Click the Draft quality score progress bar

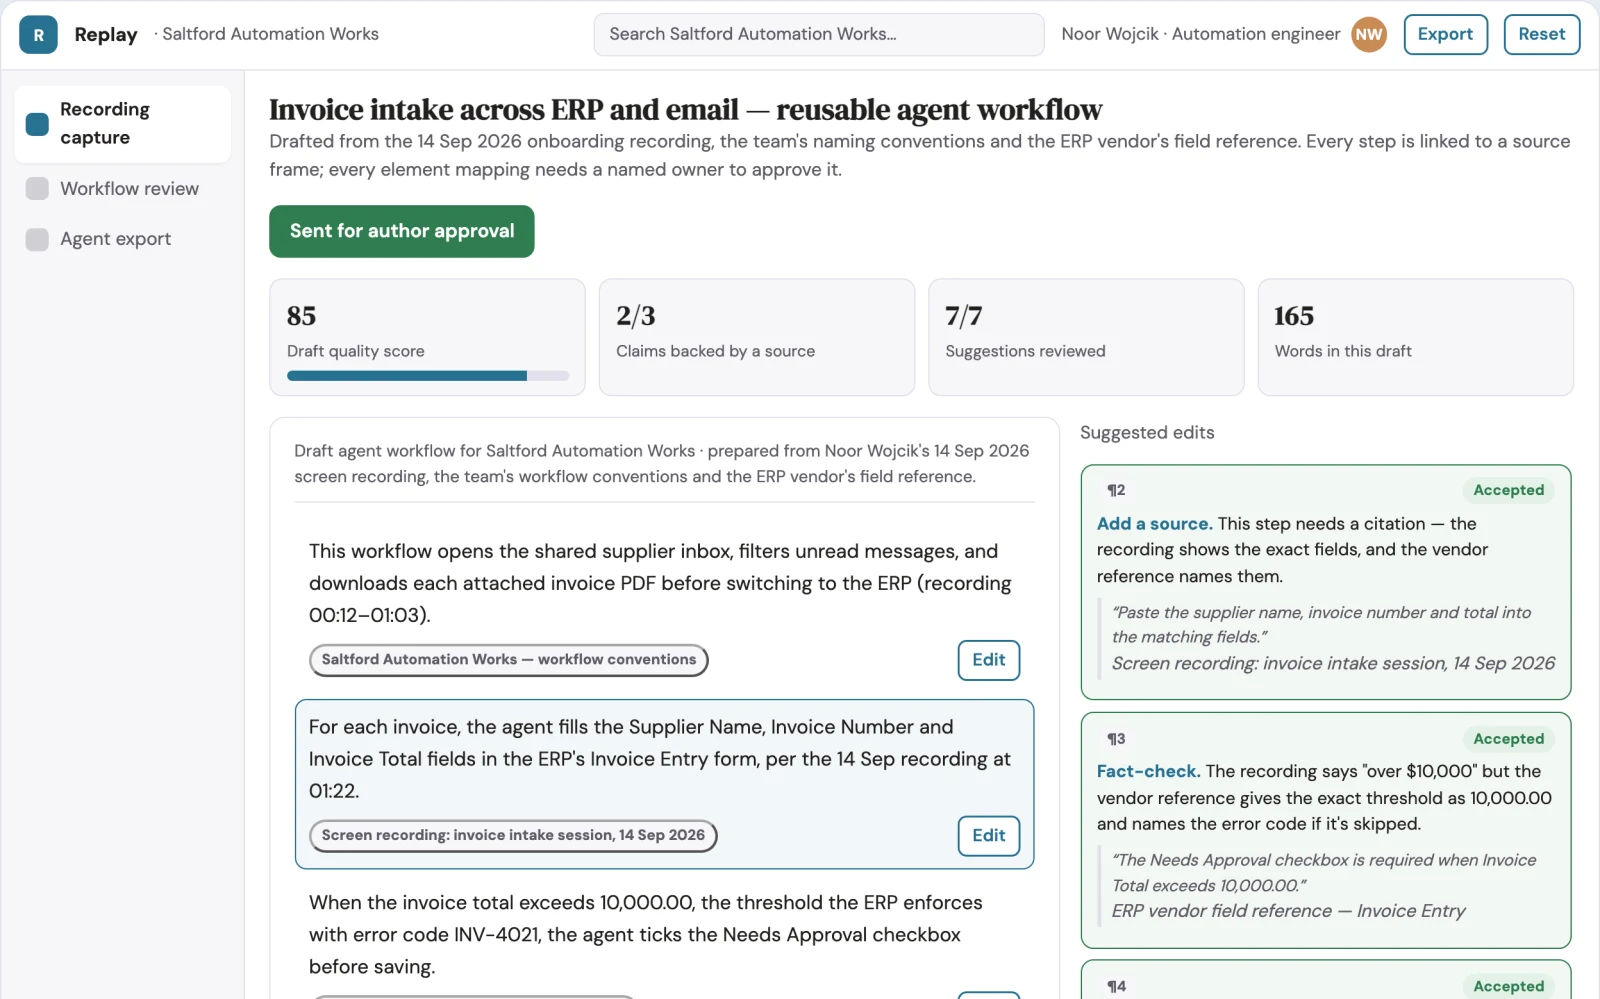(428, 376)
